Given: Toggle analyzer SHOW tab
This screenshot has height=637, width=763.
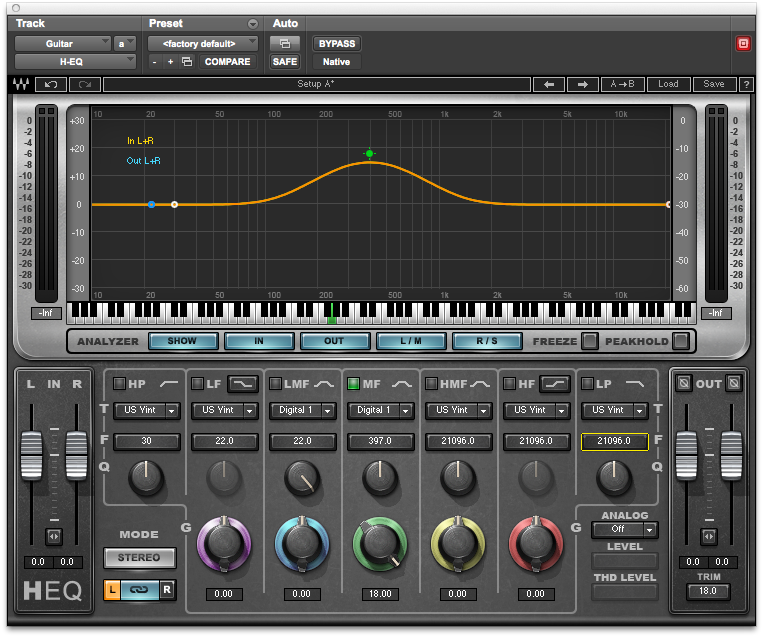Looking at the screenshot, I should point(182,341).
